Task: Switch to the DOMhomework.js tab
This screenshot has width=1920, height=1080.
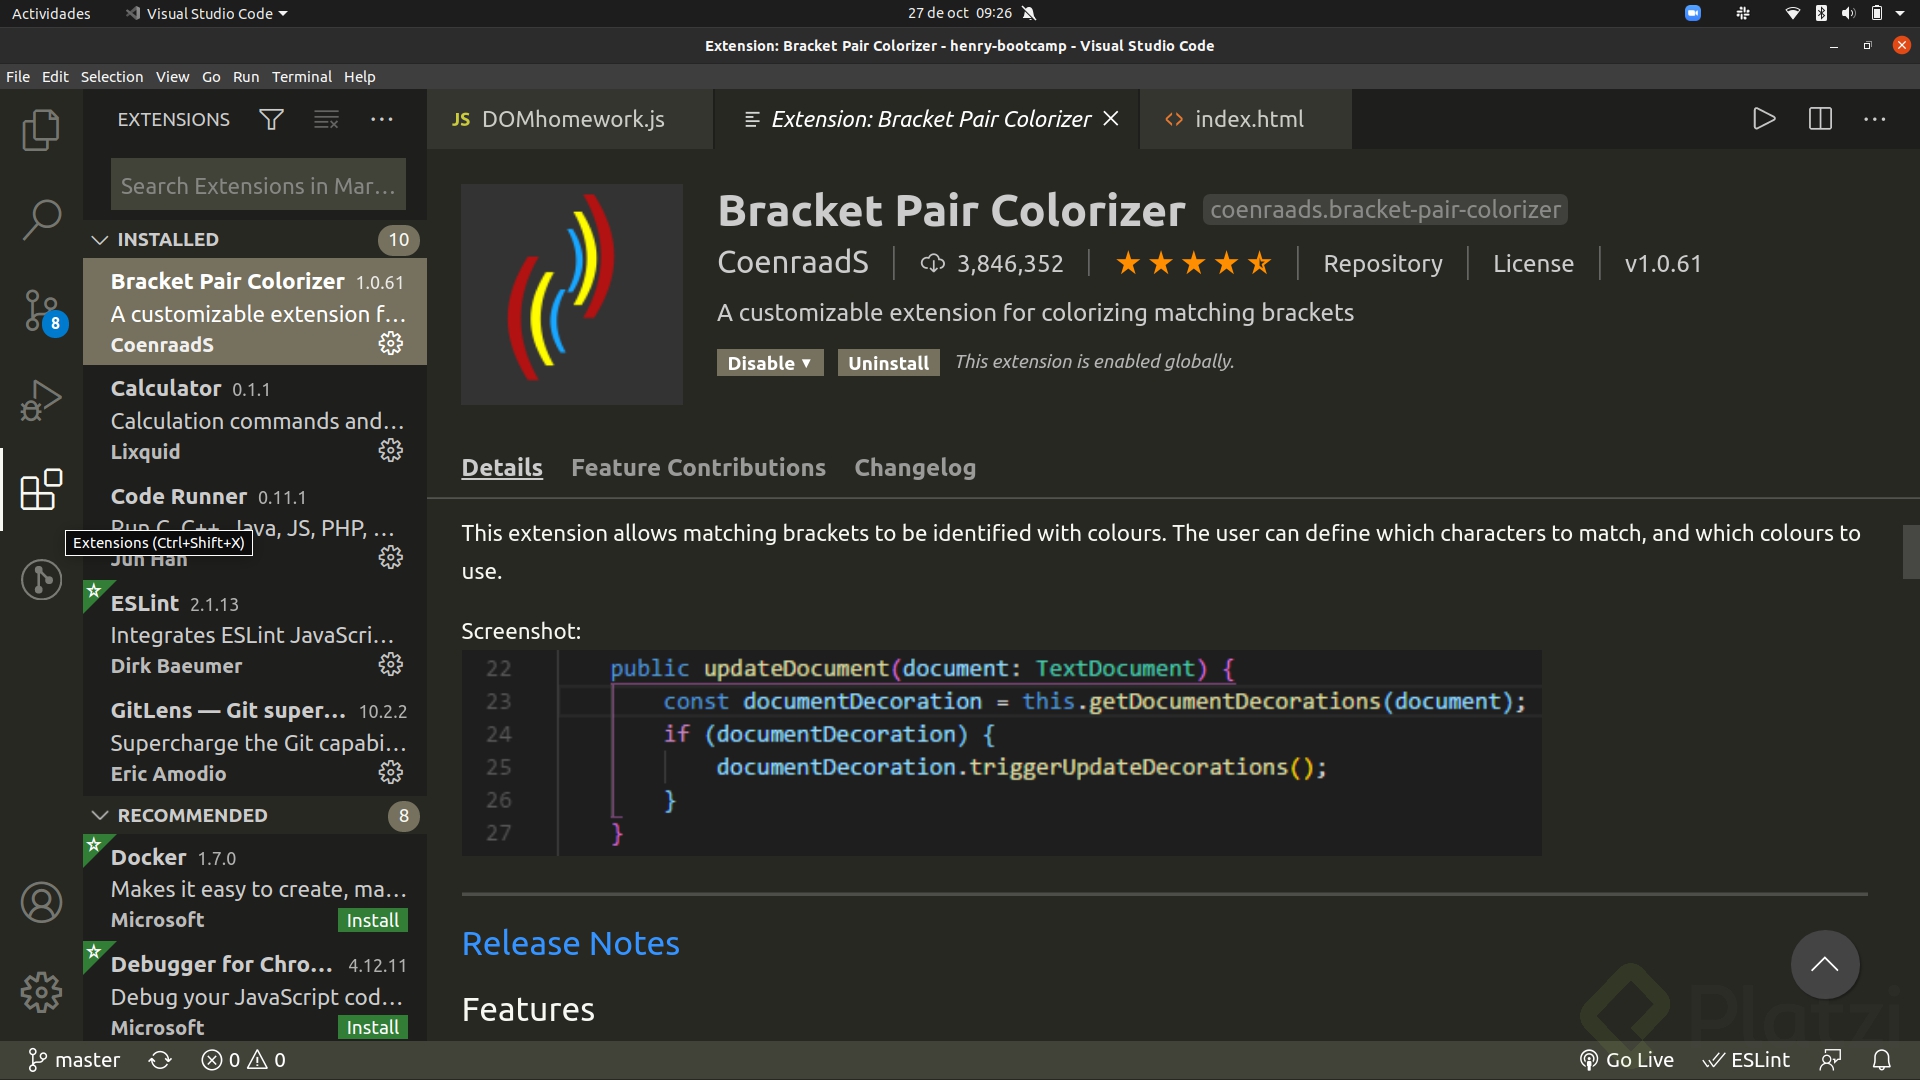Action: tap(570, 119)
